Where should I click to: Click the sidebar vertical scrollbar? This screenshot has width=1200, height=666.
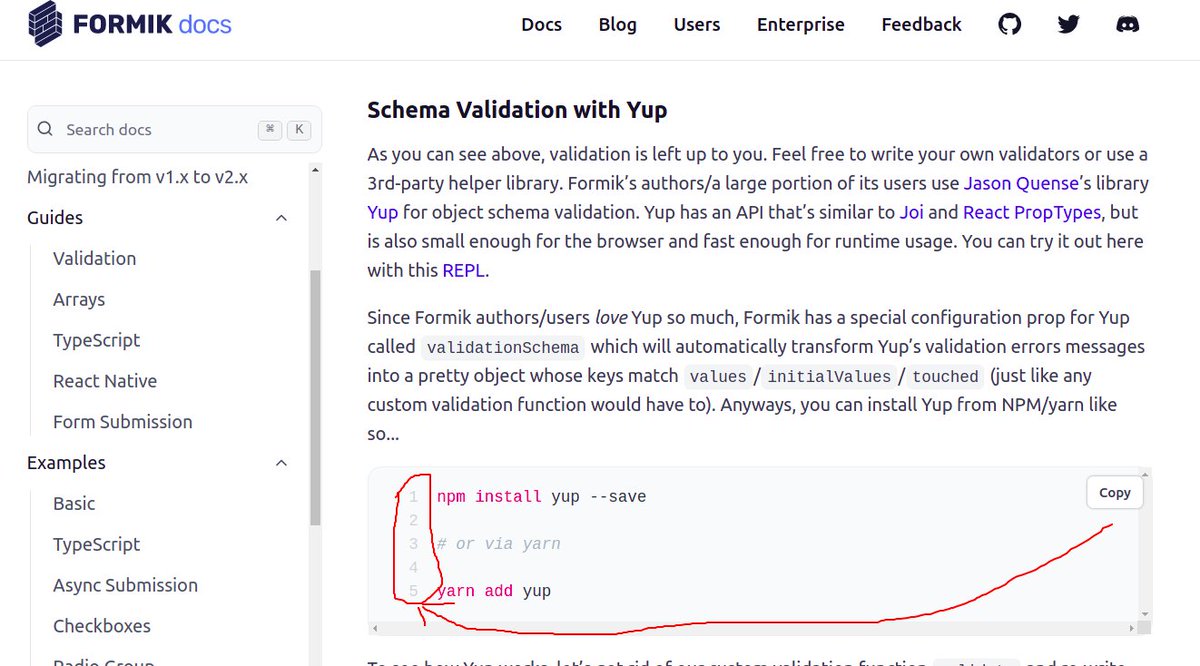[315, 398]
